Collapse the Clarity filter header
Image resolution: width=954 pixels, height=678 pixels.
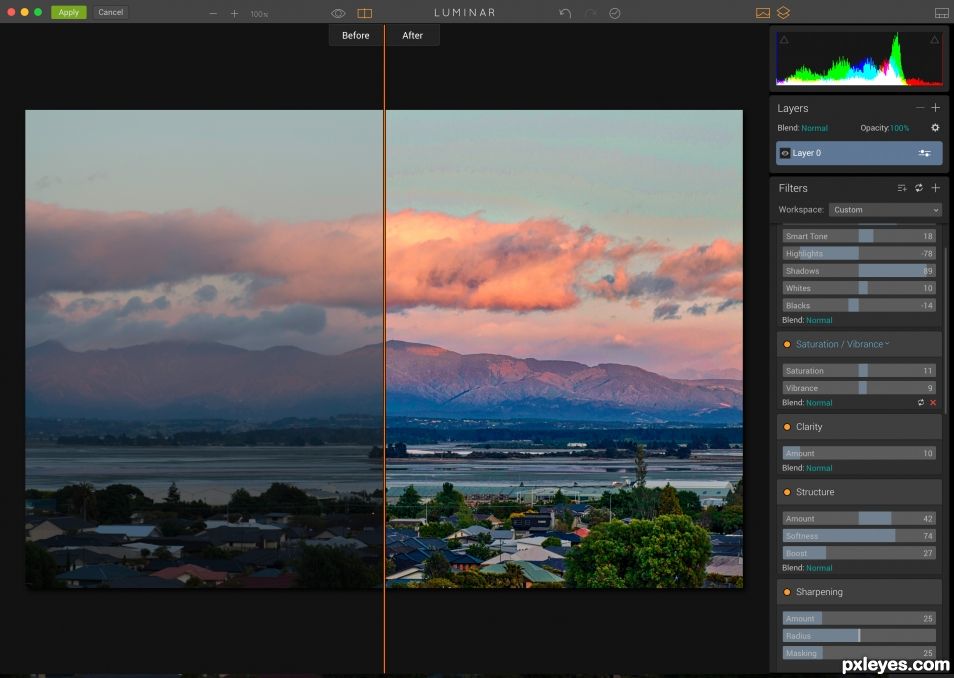pos(859,427)
